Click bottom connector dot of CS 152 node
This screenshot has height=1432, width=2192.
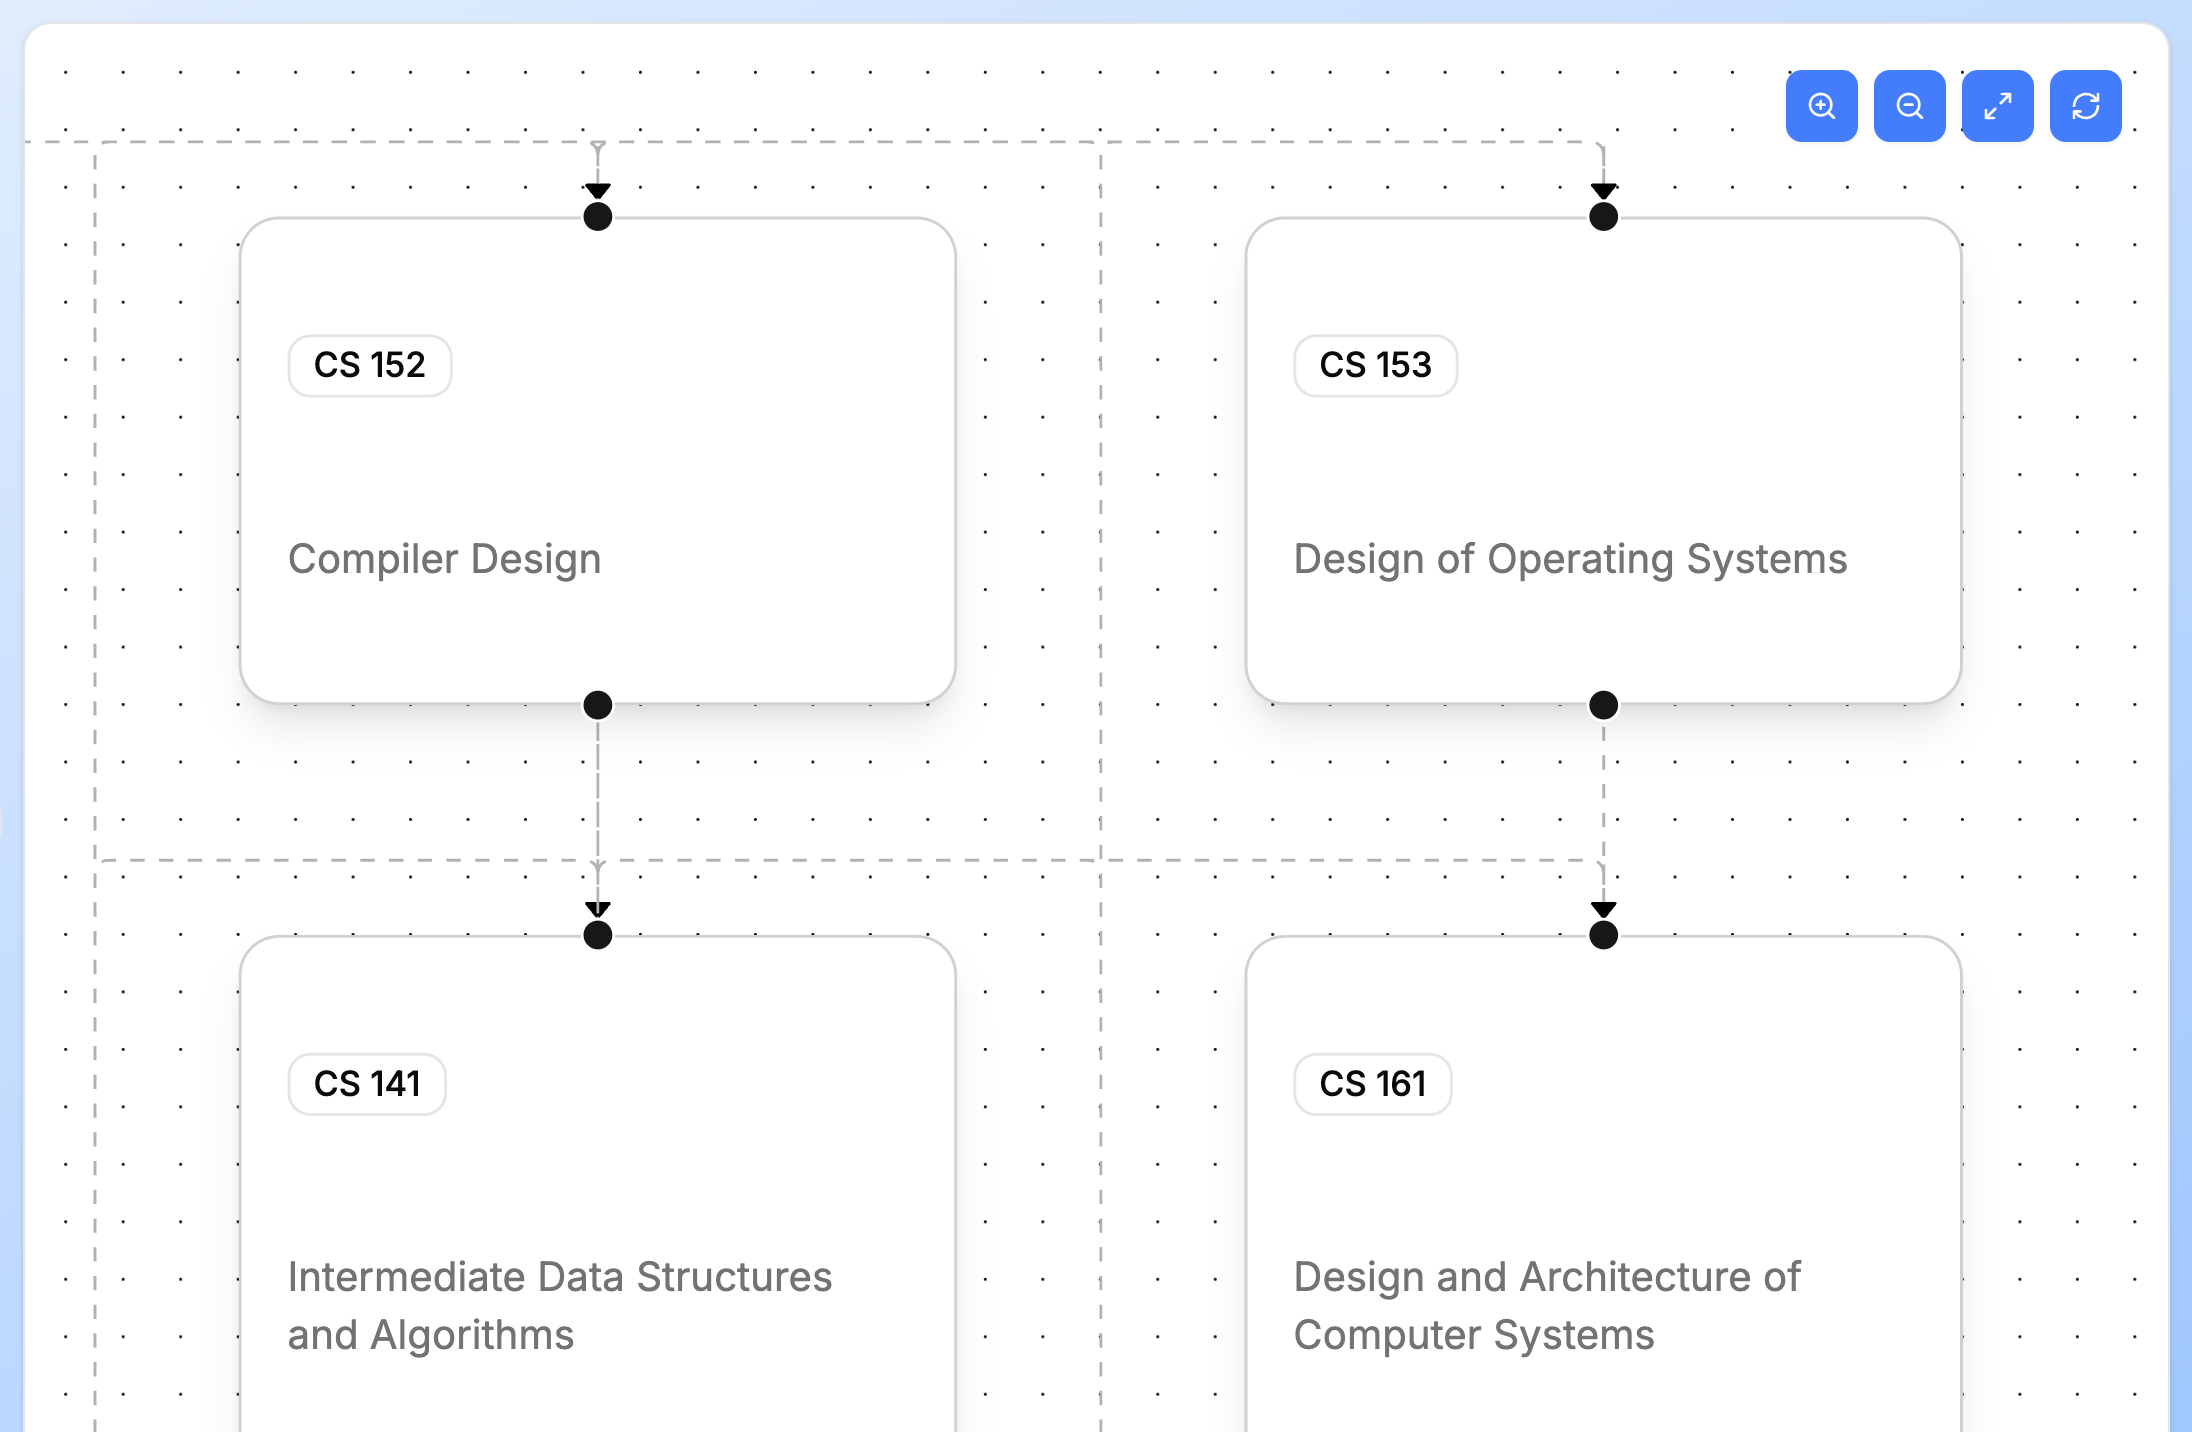coord(598,705)
